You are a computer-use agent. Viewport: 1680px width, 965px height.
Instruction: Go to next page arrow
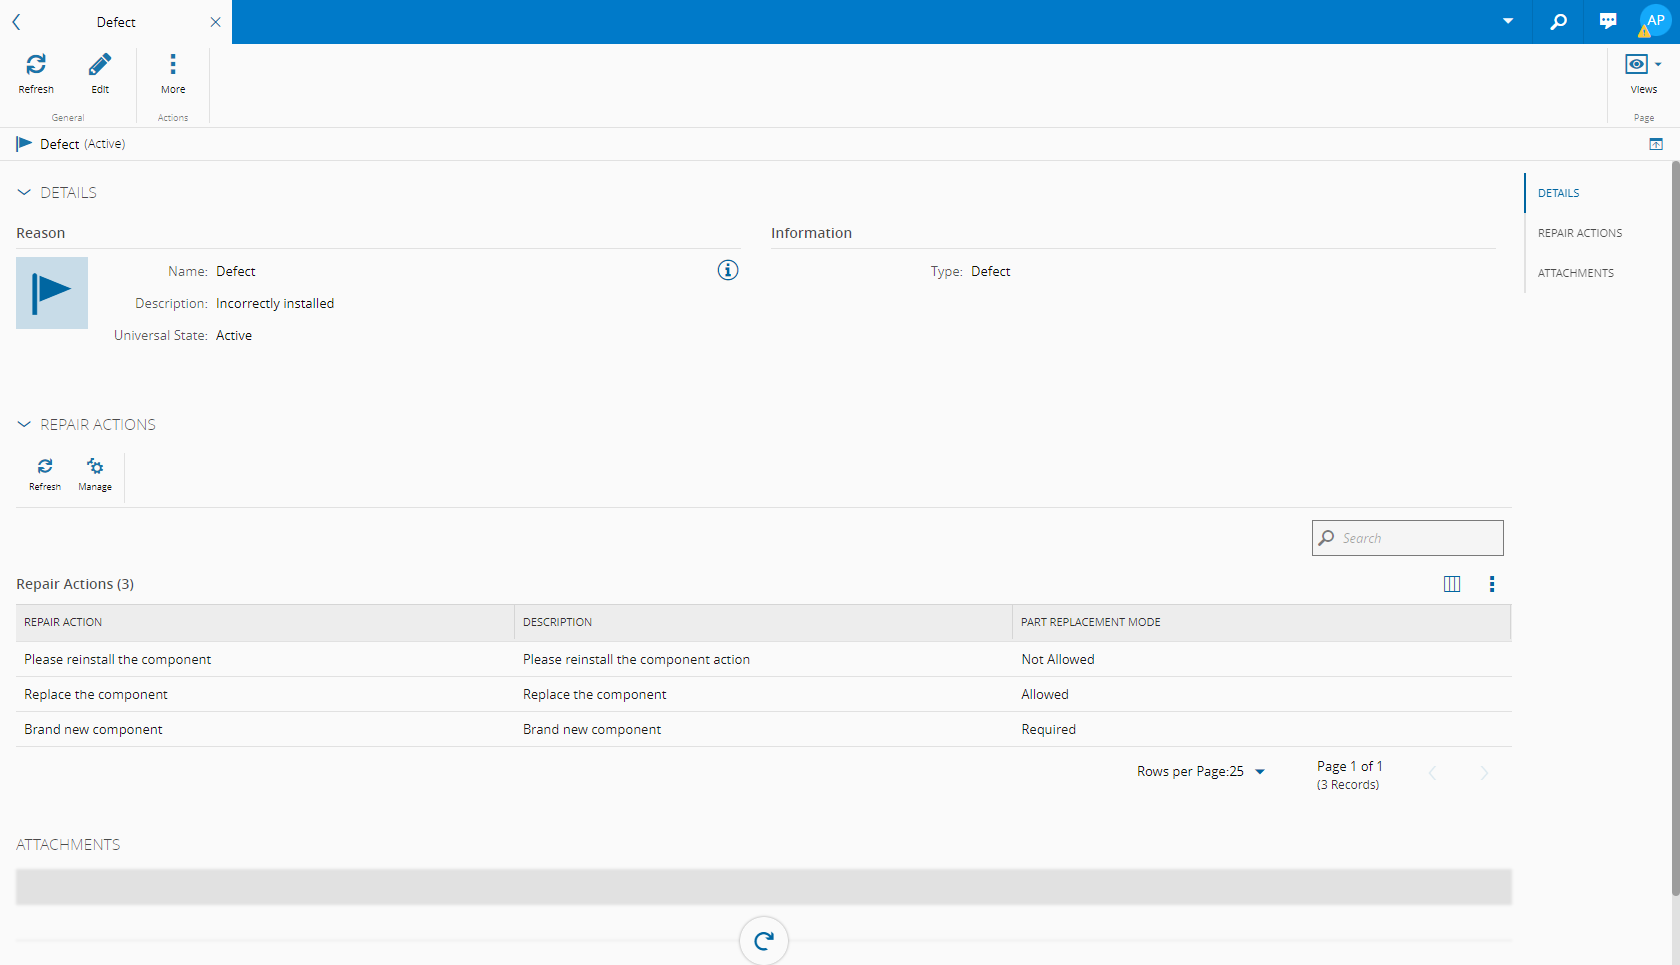(x=1484, y=773)
